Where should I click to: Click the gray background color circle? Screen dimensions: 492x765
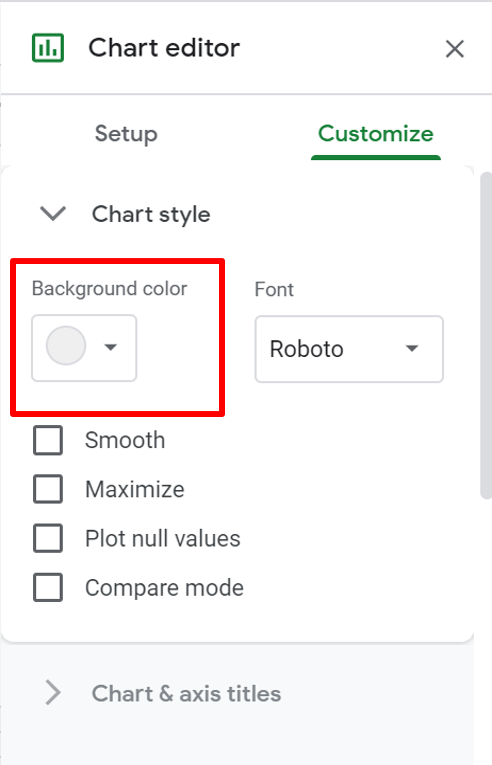(x=66, y=346)
